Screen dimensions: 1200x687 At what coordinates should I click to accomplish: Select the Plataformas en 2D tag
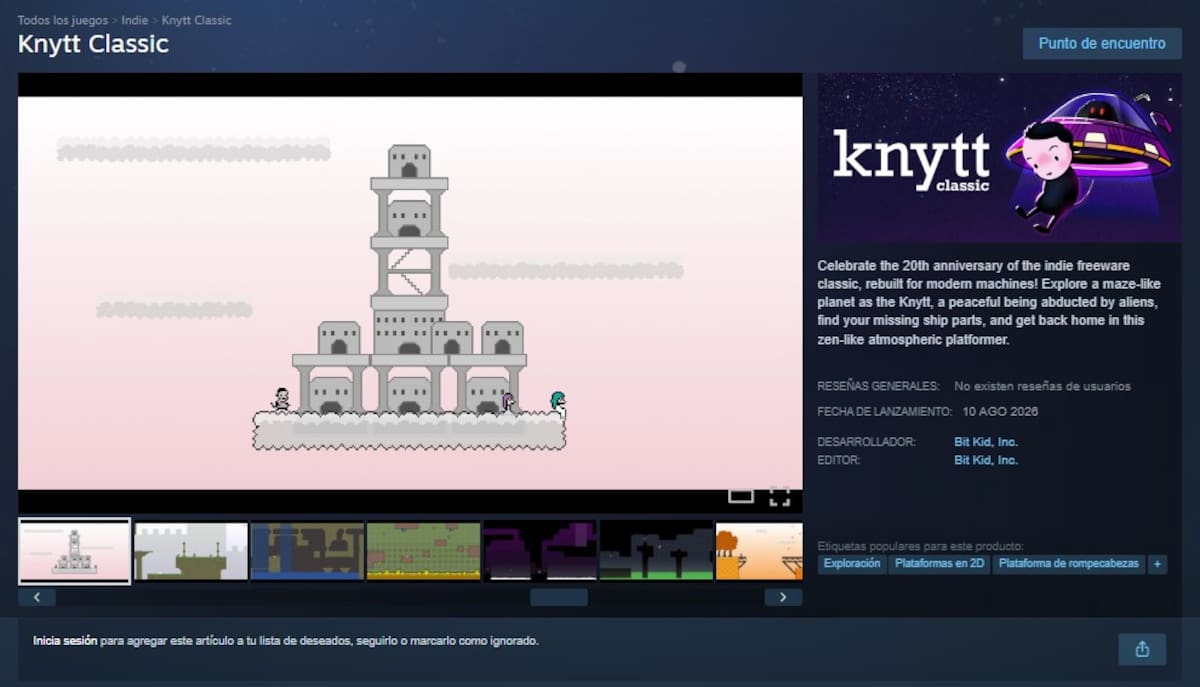click(939, 564)
